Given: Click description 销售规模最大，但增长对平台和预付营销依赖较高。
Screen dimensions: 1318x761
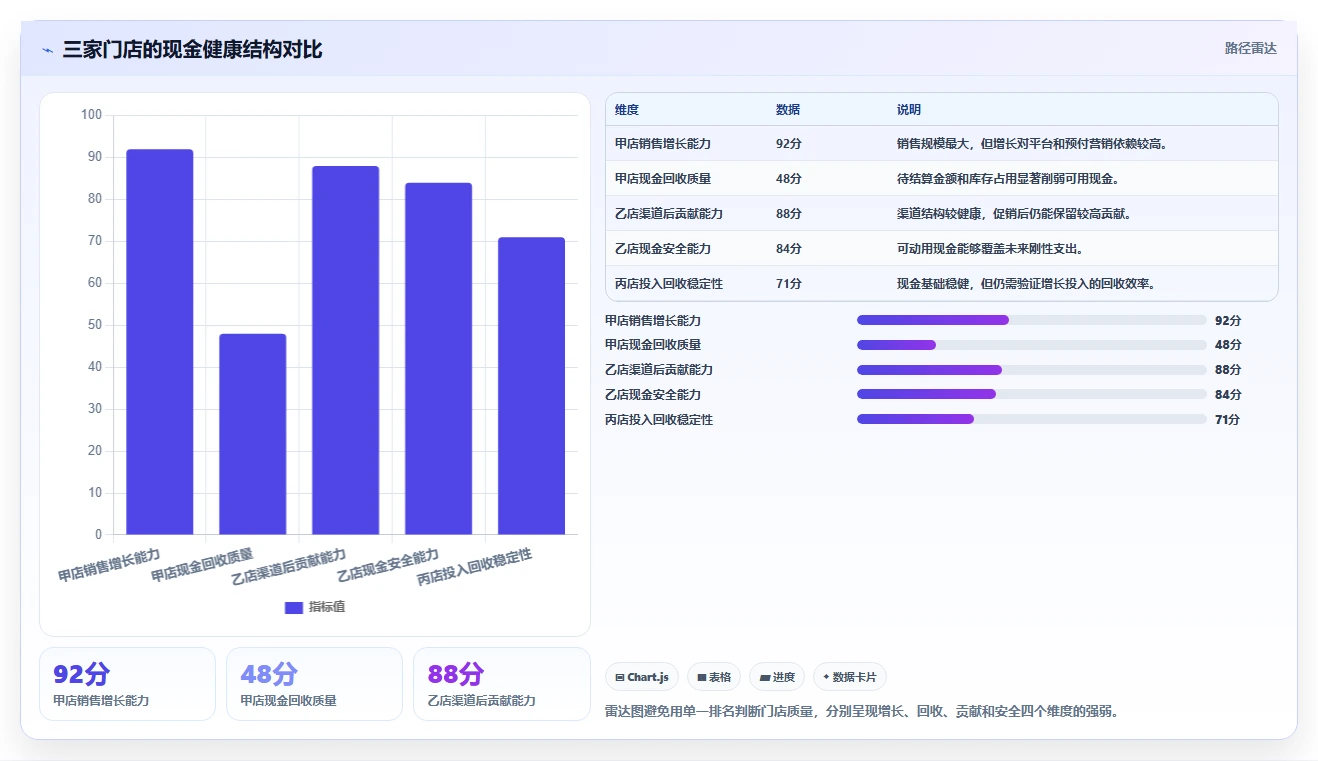Looking at the screenshot, I should [x=1033, y=144].
